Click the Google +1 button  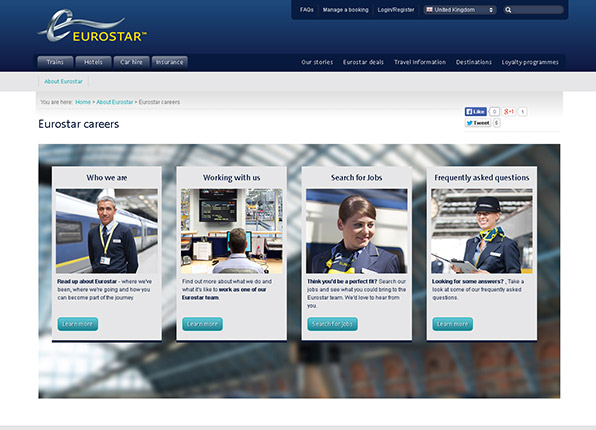coord(509,111)
